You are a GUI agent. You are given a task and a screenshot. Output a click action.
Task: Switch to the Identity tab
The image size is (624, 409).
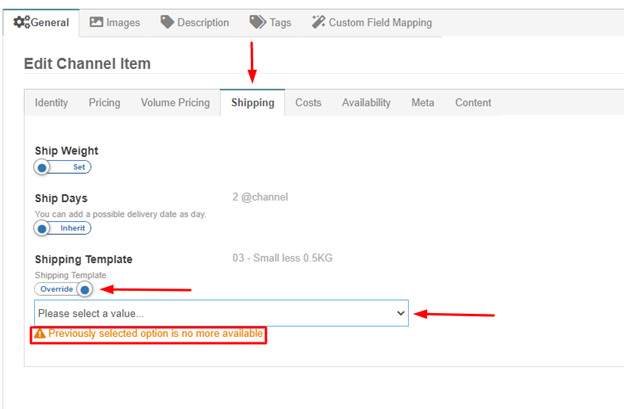point(51,103)
